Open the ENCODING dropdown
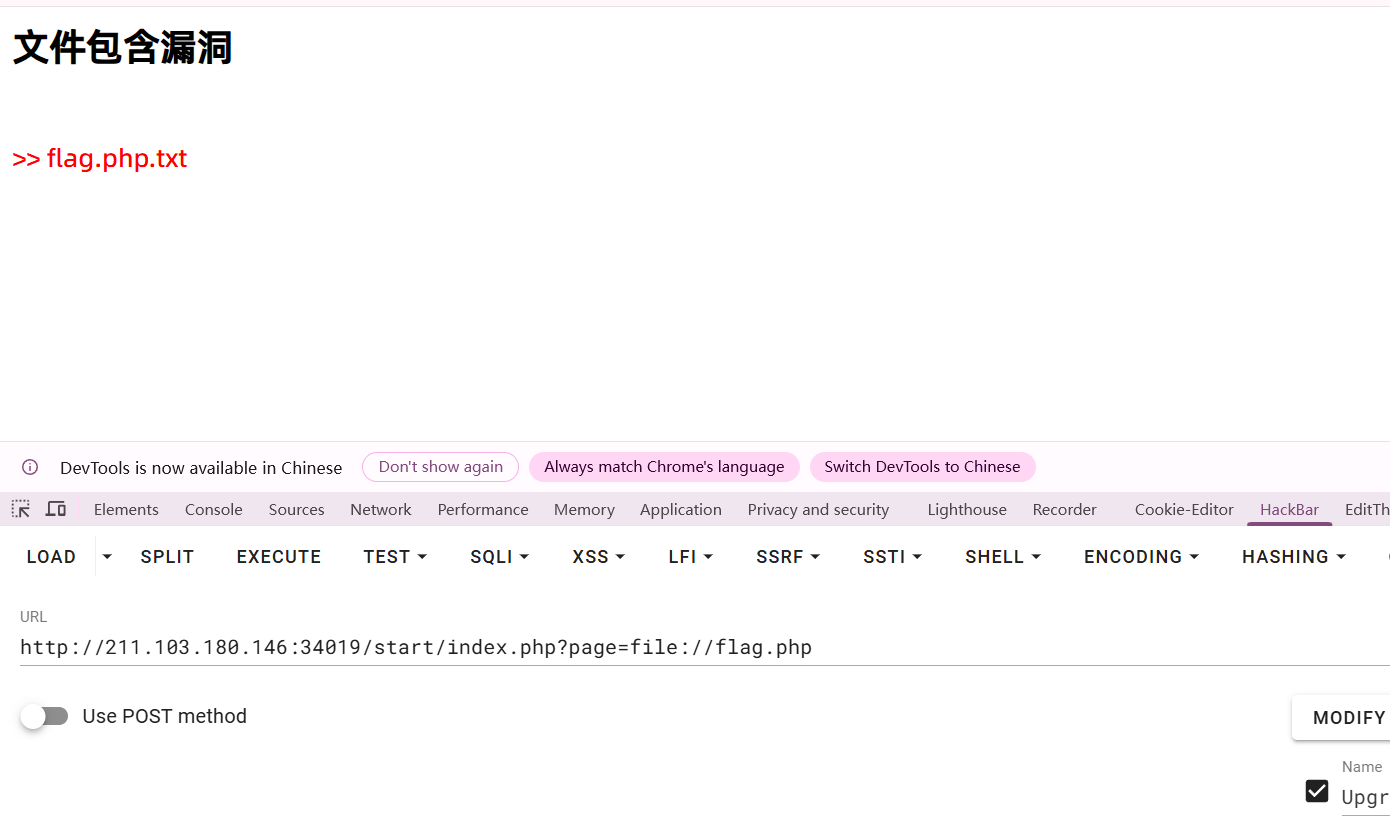The width and height of the screenshot is (1390, 834). pos(1140,557)
